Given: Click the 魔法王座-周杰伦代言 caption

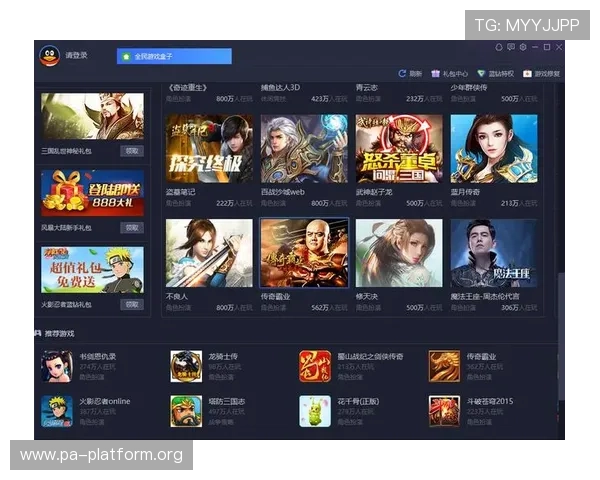Looking at the screenshot, I should click(485, 296).
